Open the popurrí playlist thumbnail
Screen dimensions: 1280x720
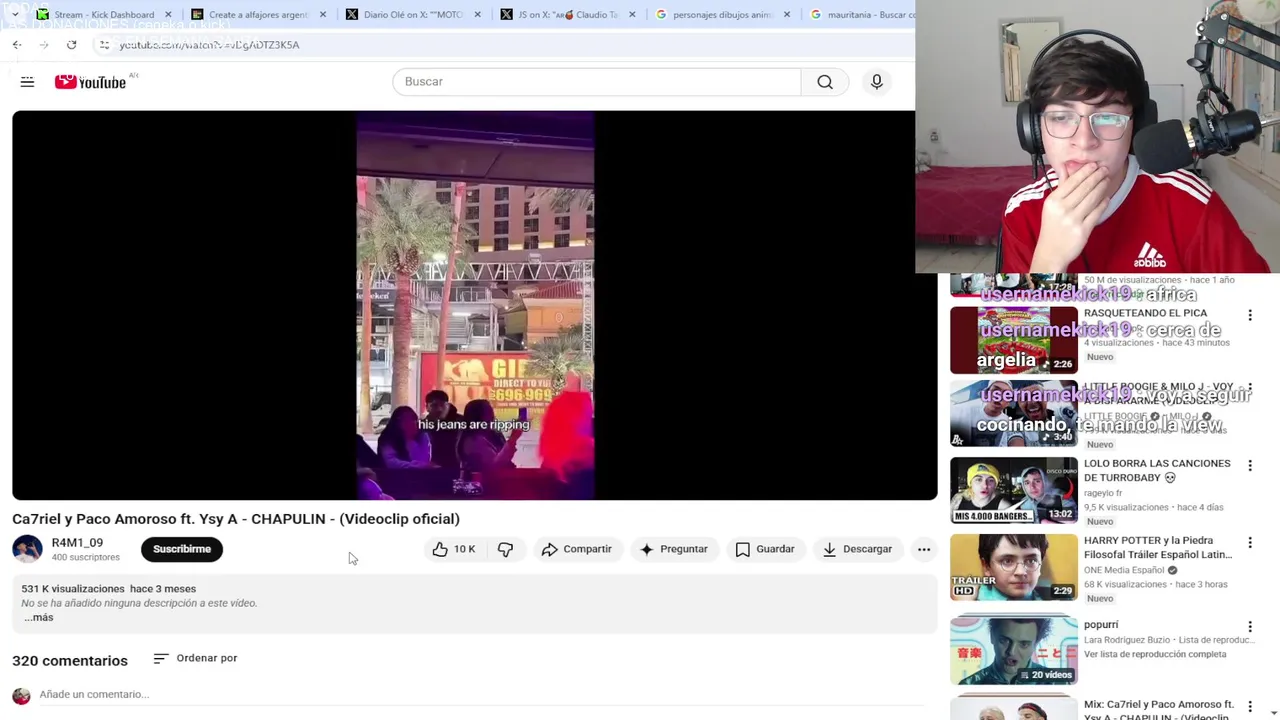[x=1014, y=651]
